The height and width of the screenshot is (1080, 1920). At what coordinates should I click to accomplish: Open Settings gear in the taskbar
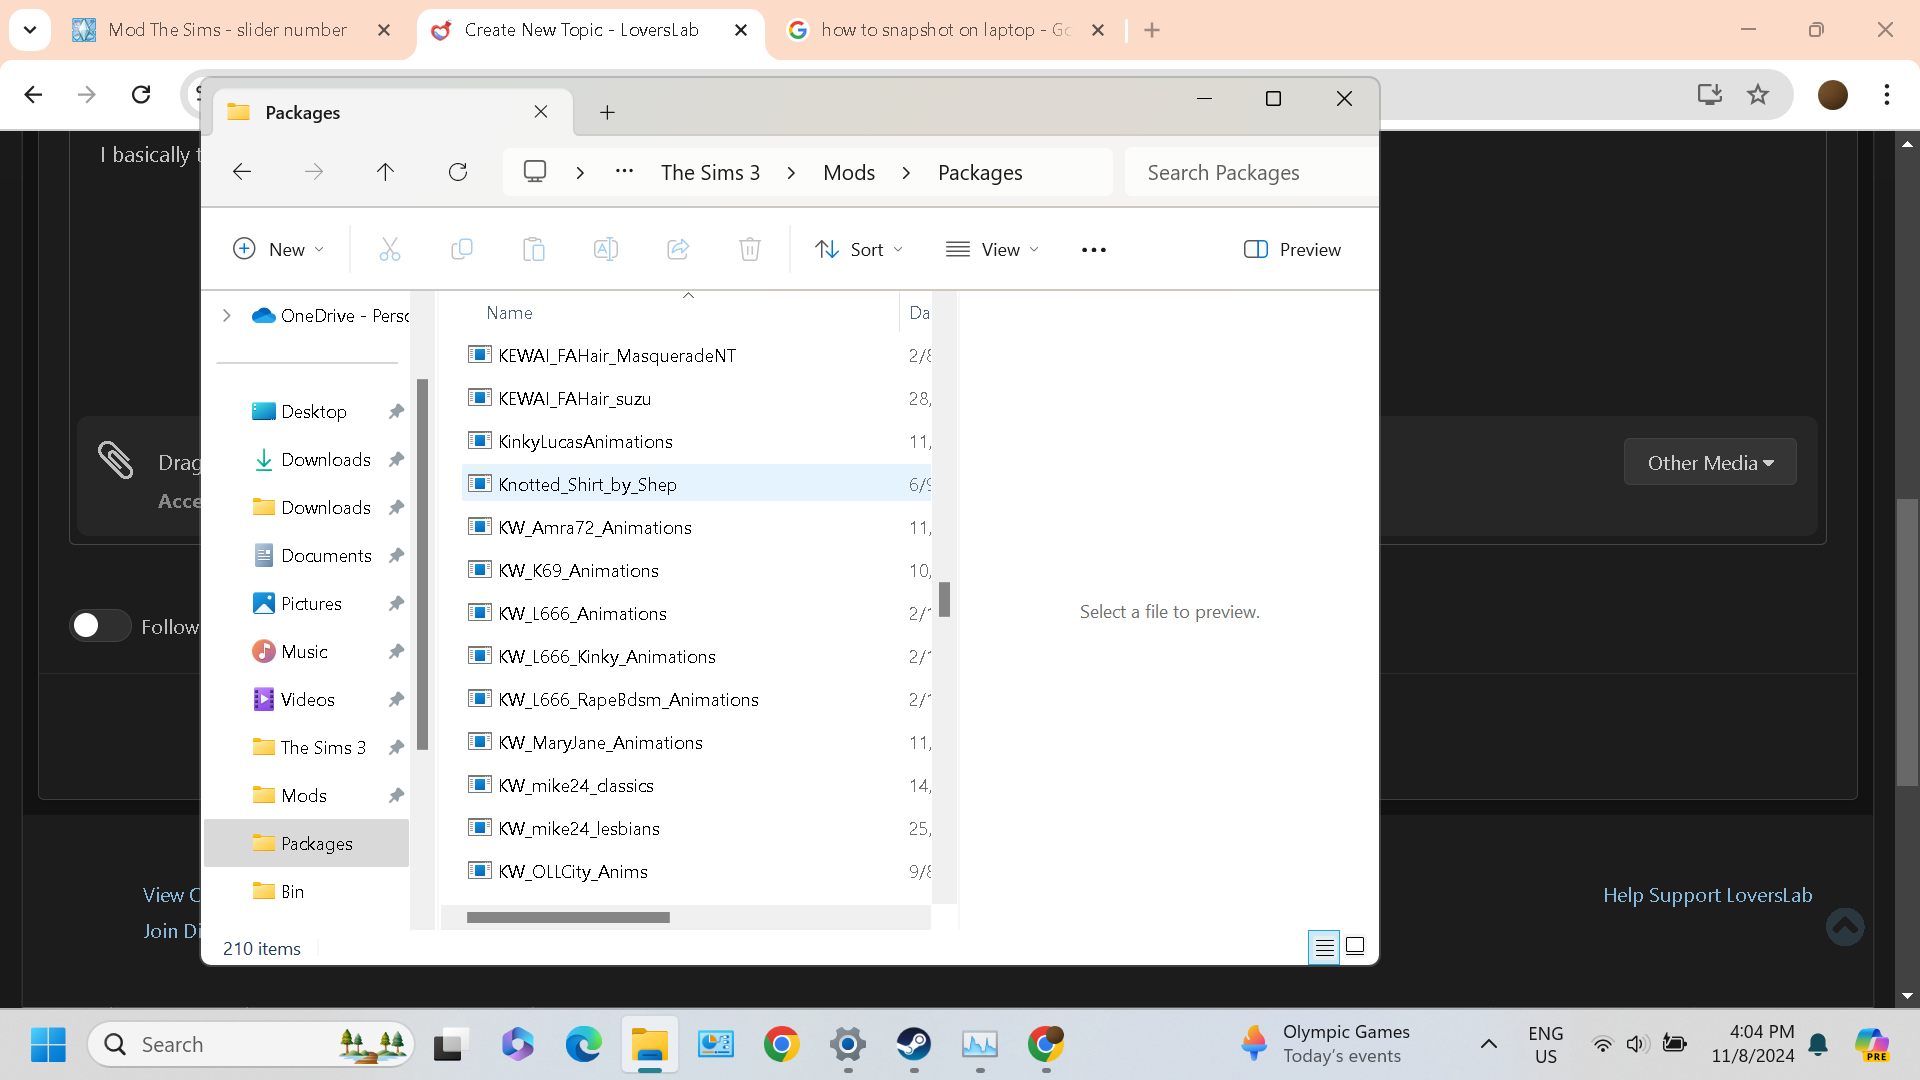click(848, 1045)
